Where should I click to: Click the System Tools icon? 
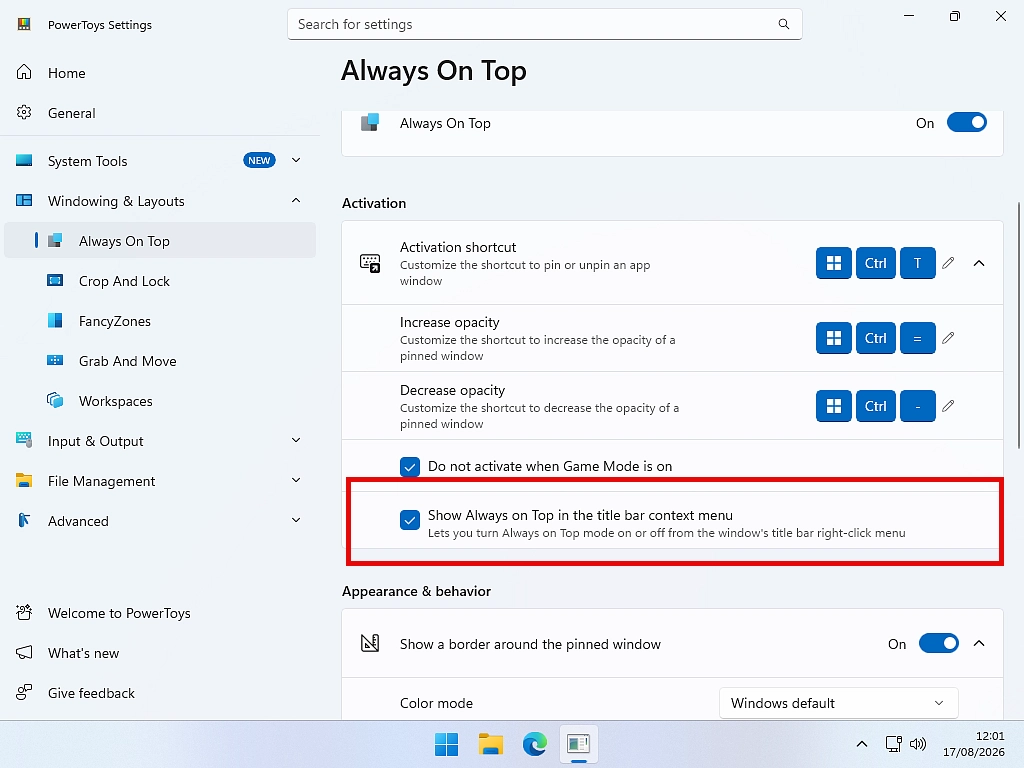24,160
